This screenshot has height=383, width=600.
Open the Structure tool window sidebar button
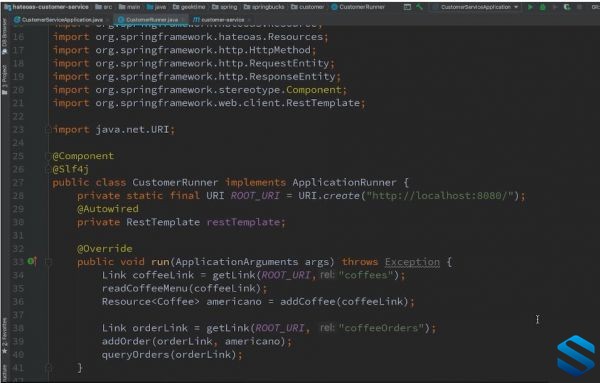point(5,373)
